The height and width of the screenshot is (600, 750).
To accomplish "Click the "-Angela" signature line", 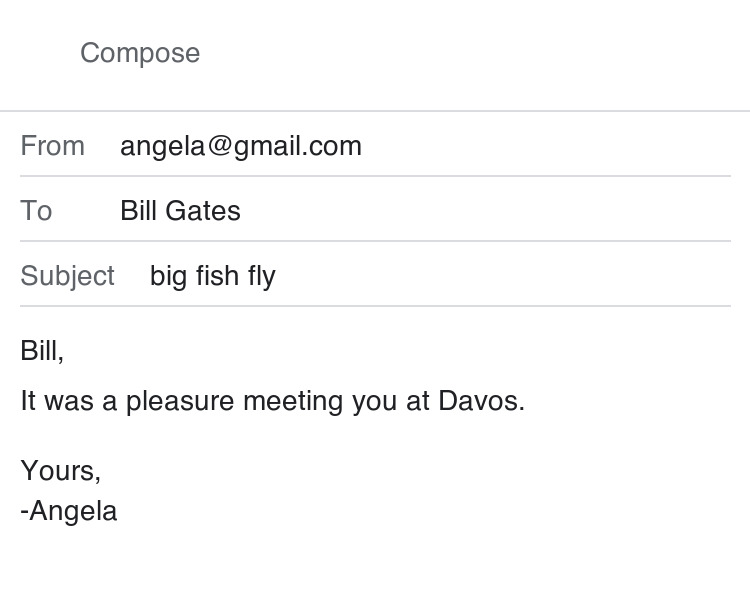I will tap(69, 511).
